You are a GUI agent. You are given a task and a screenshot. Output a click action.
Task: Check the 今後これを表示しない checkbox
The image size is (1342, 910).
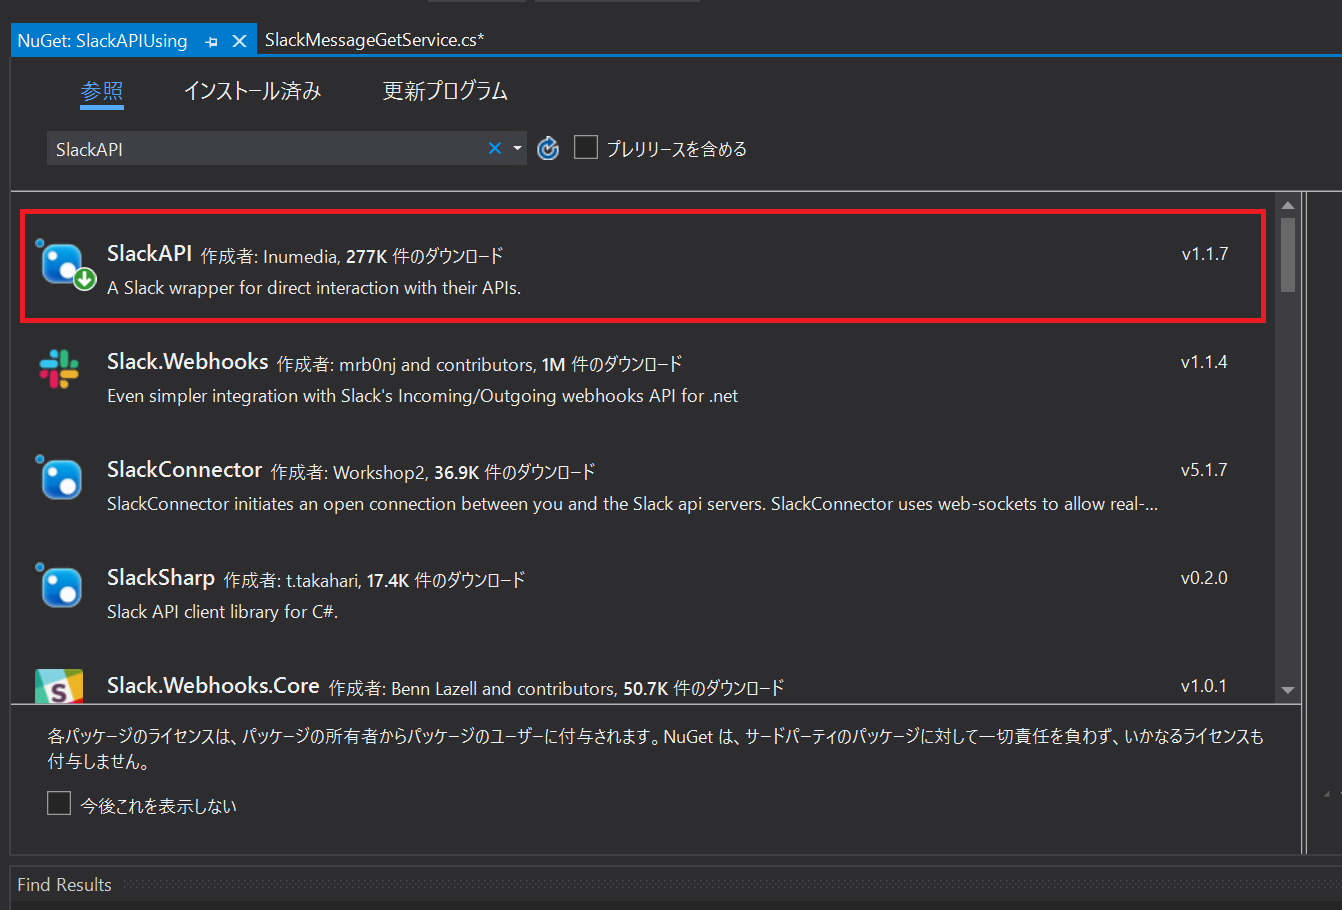pyautogui.click(x=59, y=803)
